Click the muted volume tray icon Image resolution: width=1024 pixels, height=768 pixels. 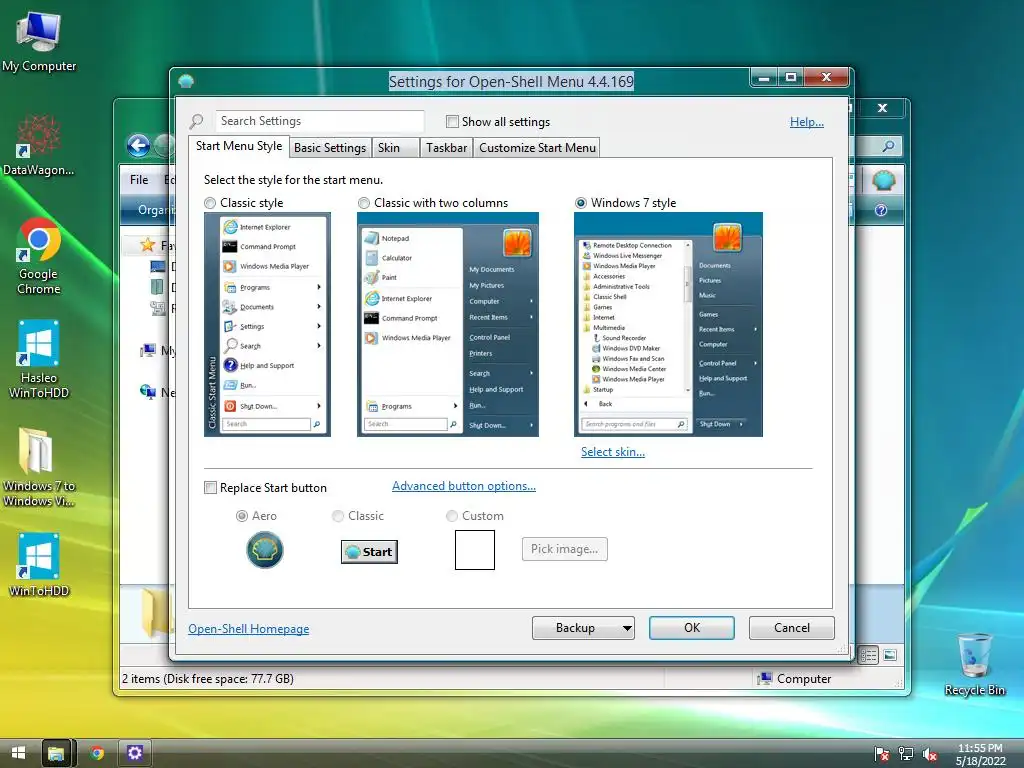point(930,754)
